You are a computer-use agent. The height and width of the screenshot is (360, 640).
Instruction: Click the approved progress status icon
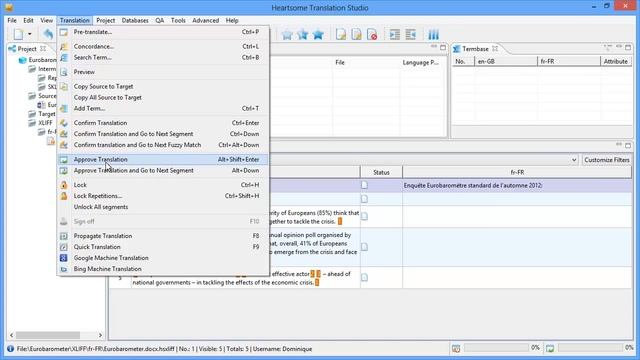pos(550,348)
